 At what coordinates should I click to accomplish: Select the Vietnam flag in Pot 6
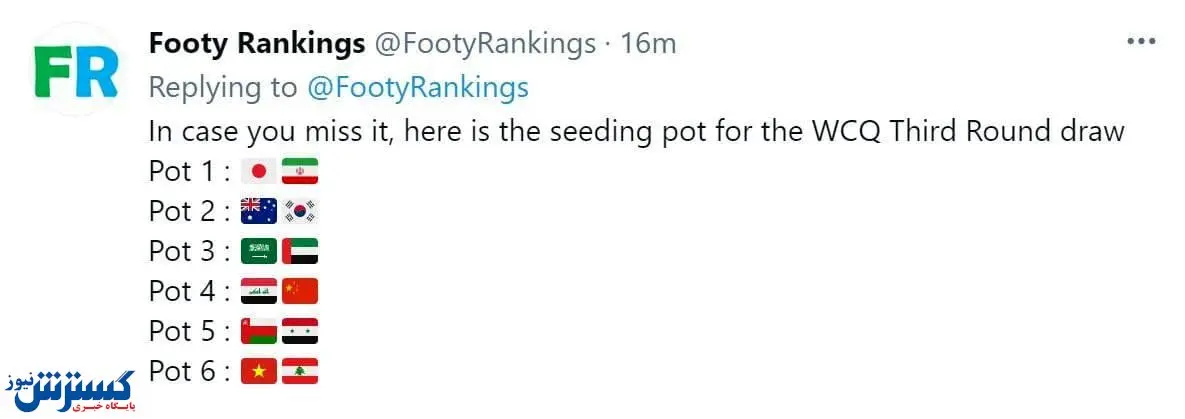[259, 371]
